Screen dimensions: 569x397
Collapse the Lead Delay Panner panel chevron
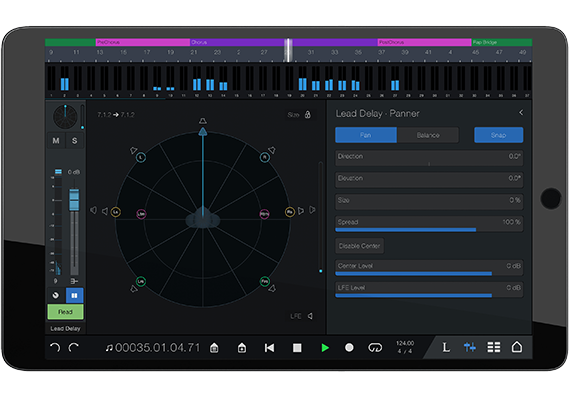click(x=521, y=113)
